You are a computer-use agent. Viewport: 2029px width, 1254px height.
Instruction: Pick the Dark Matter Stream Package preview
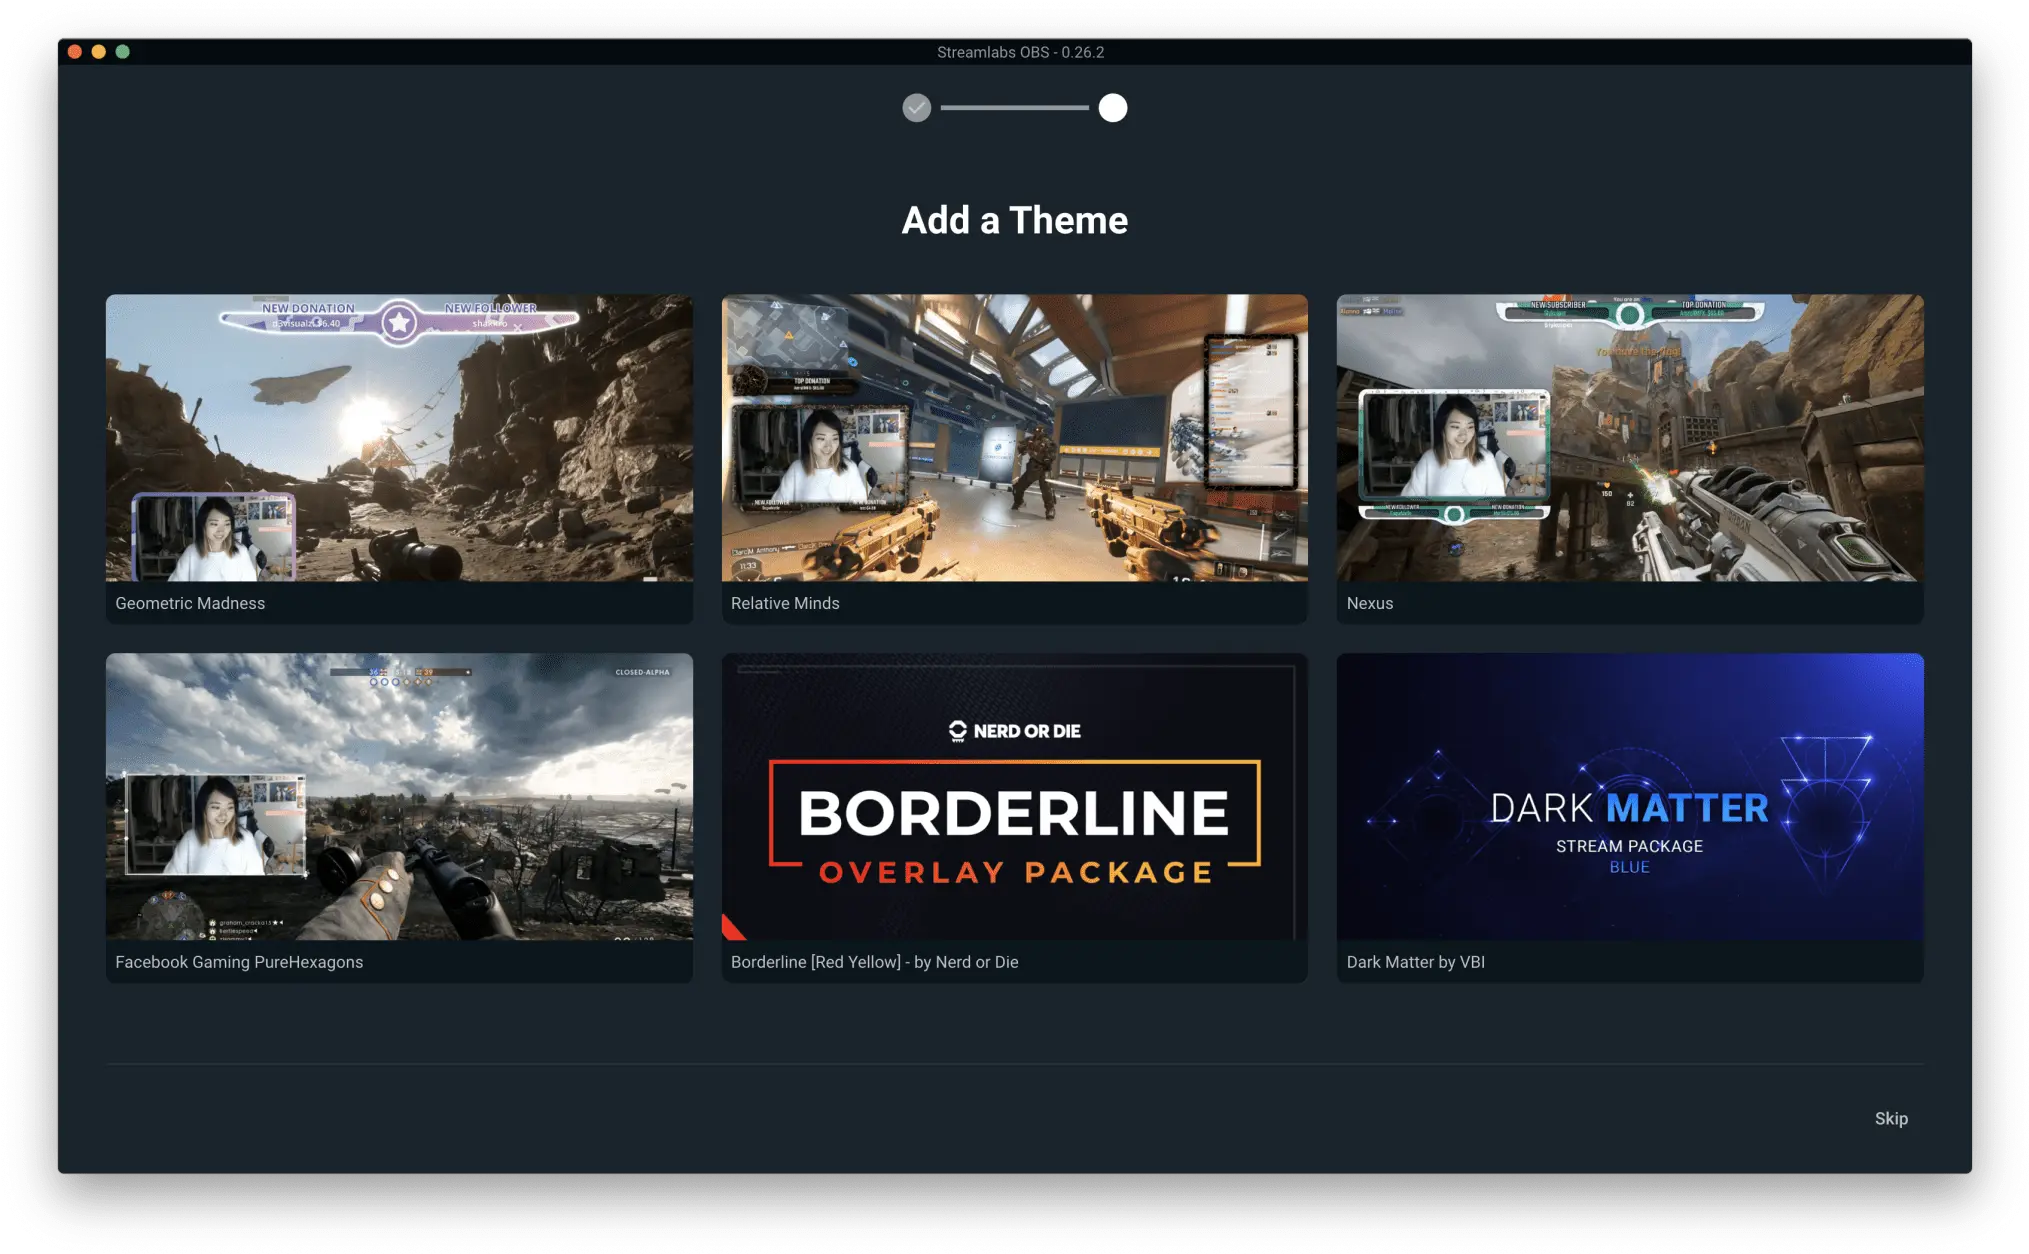pyautogui.click(x=1630, y=797)
